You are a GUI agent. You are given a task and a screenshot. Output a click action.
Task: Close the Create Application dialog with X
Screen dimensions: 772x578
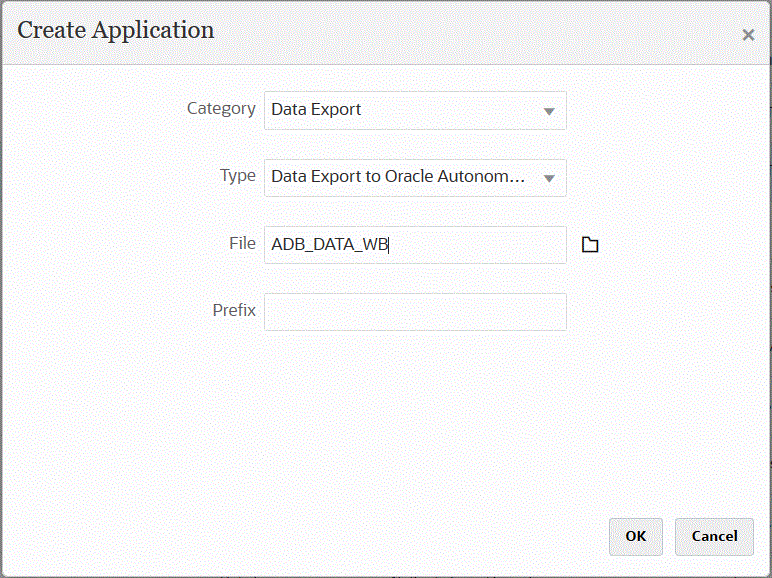748,35
